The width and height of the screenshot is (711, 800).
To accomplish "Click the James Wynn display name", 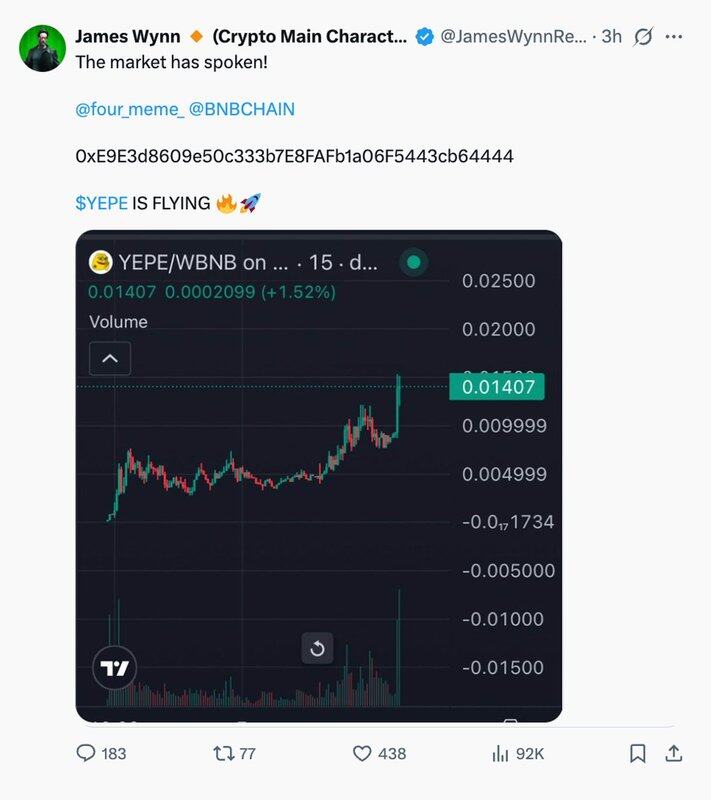I will click(128, 37).
